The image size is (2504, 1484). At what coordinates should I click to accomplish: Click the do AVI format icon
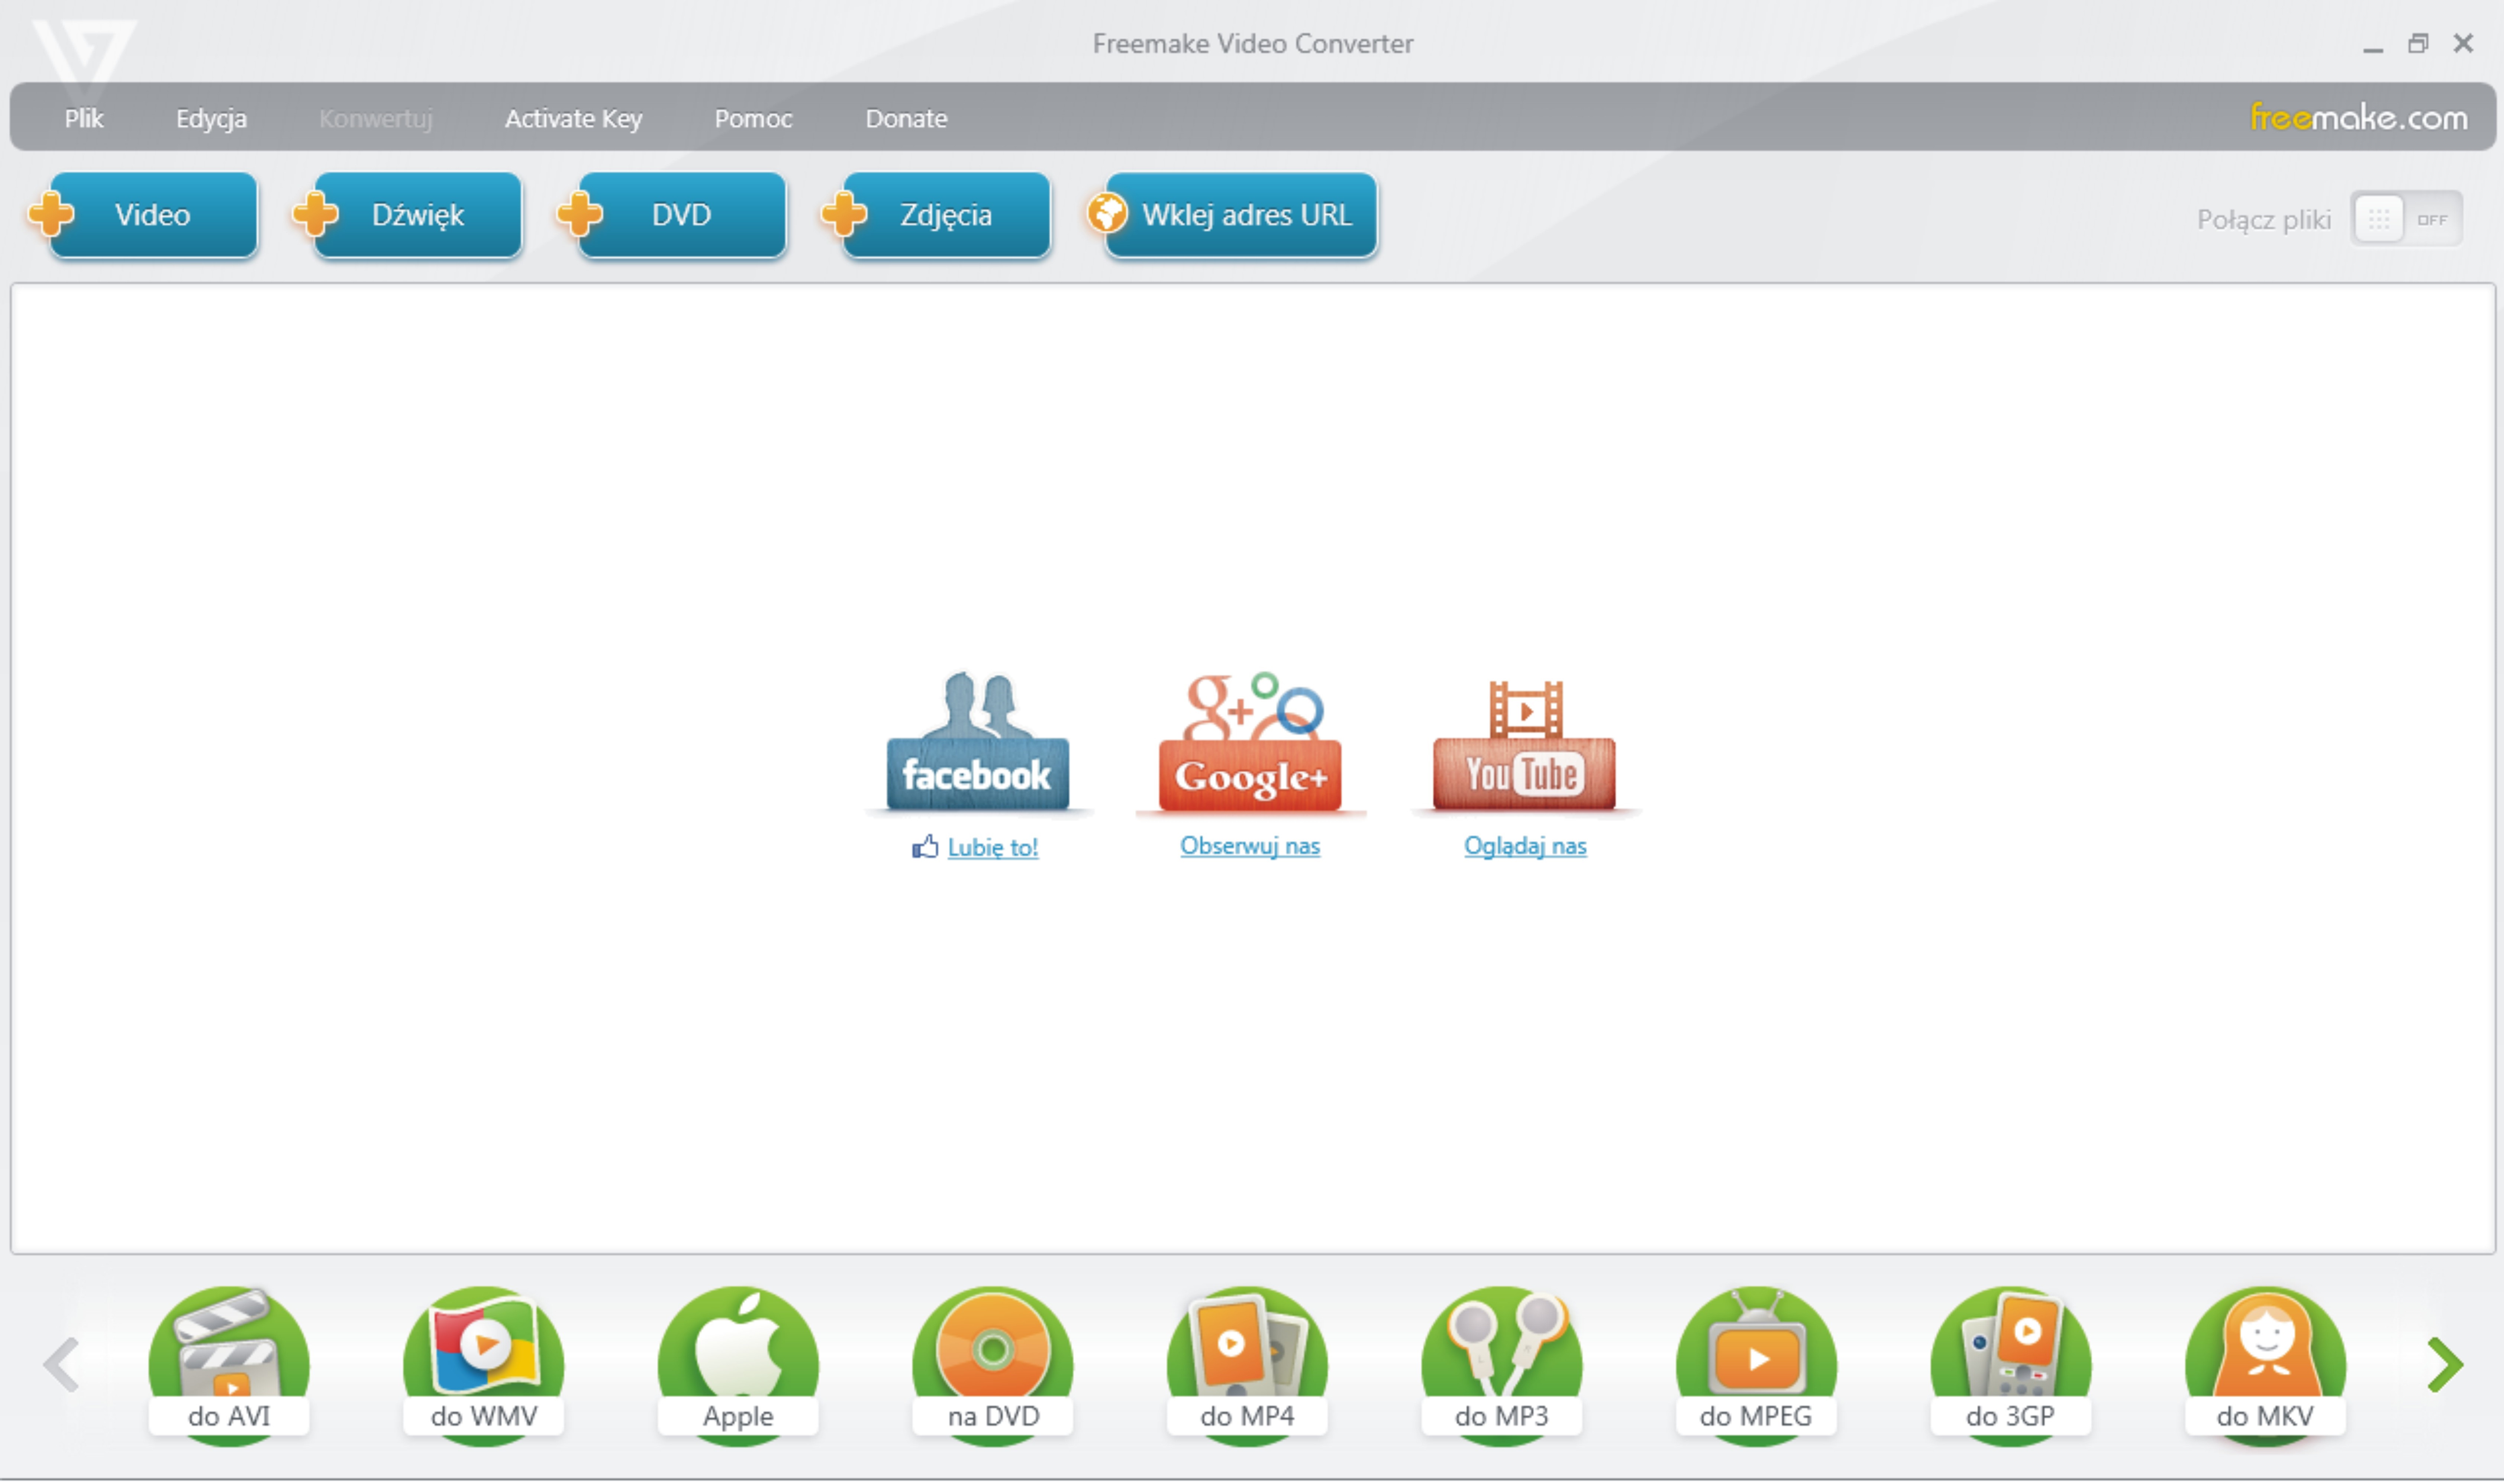point(228,1362)
